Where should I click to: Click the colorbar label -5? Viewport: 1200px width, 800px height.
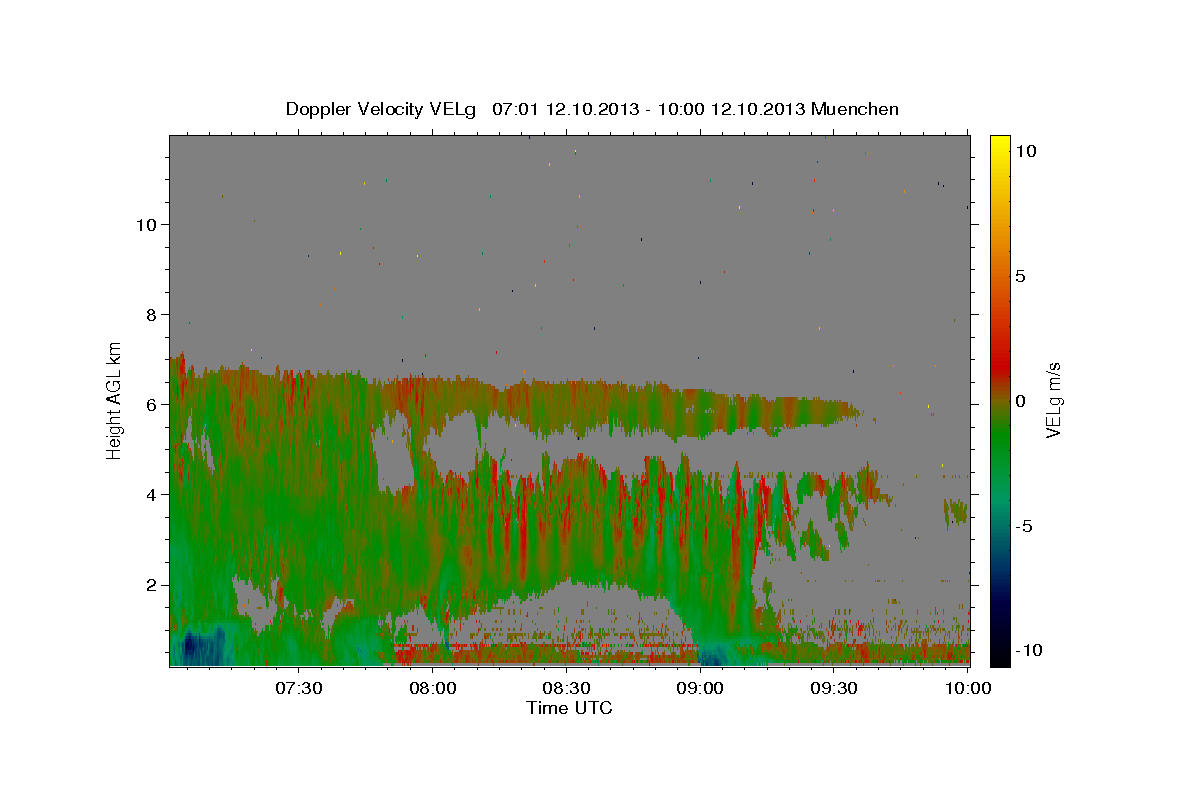1025,526
